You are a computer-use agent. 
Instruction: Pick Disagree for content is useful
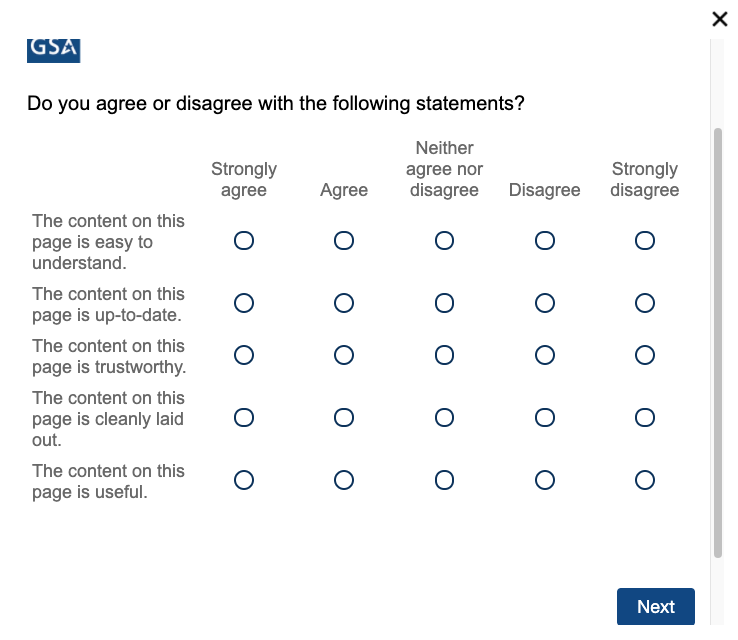(545, 481)
